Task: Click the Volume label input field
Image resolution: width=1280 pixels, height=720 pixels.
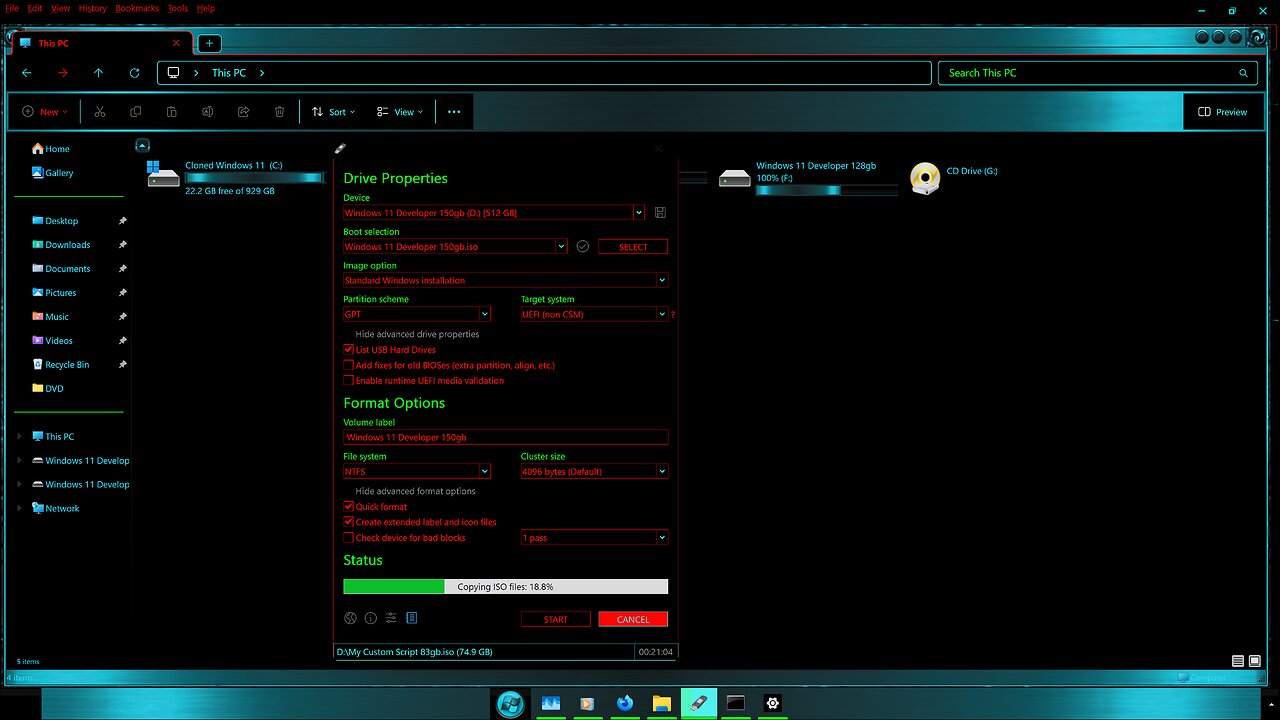Action: tap(505, 437)
